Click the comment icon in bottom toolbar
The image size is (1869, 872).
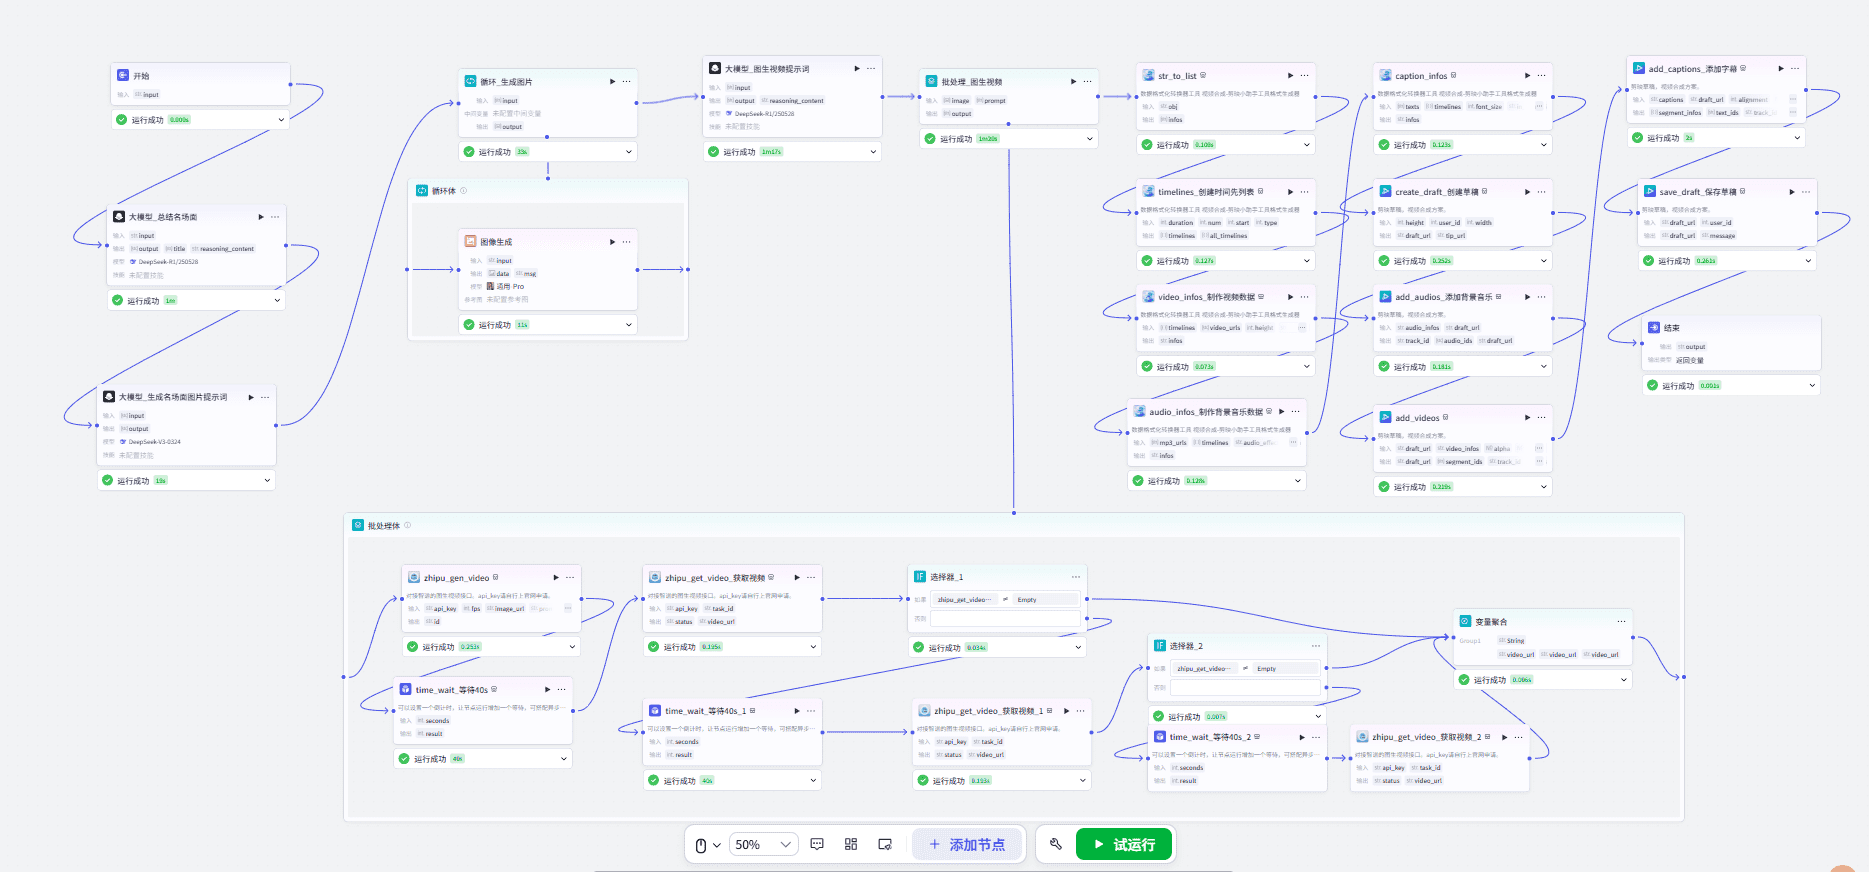pyautogui.click(x=817, y=844)
